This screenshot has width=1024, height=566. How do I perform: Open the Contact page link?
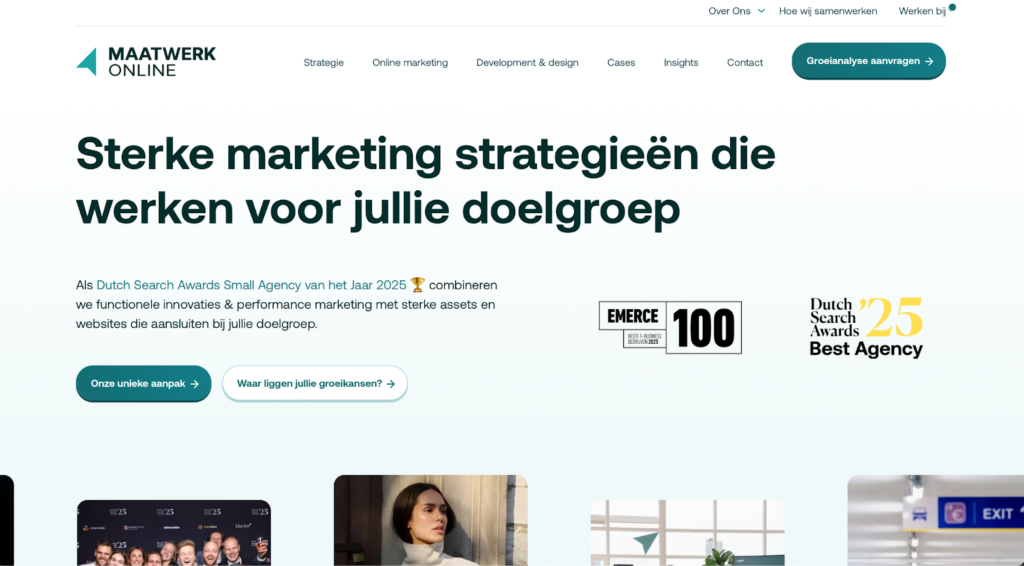[744, 63]
